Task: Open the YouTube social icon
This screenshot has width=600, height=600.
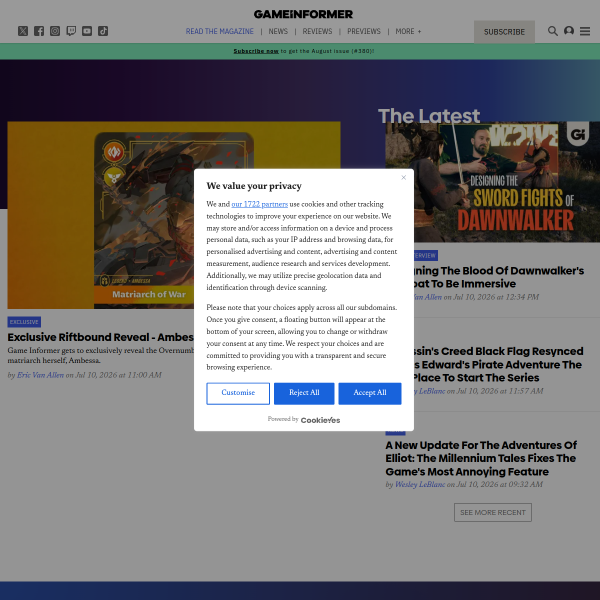Action: coord(87,31)
